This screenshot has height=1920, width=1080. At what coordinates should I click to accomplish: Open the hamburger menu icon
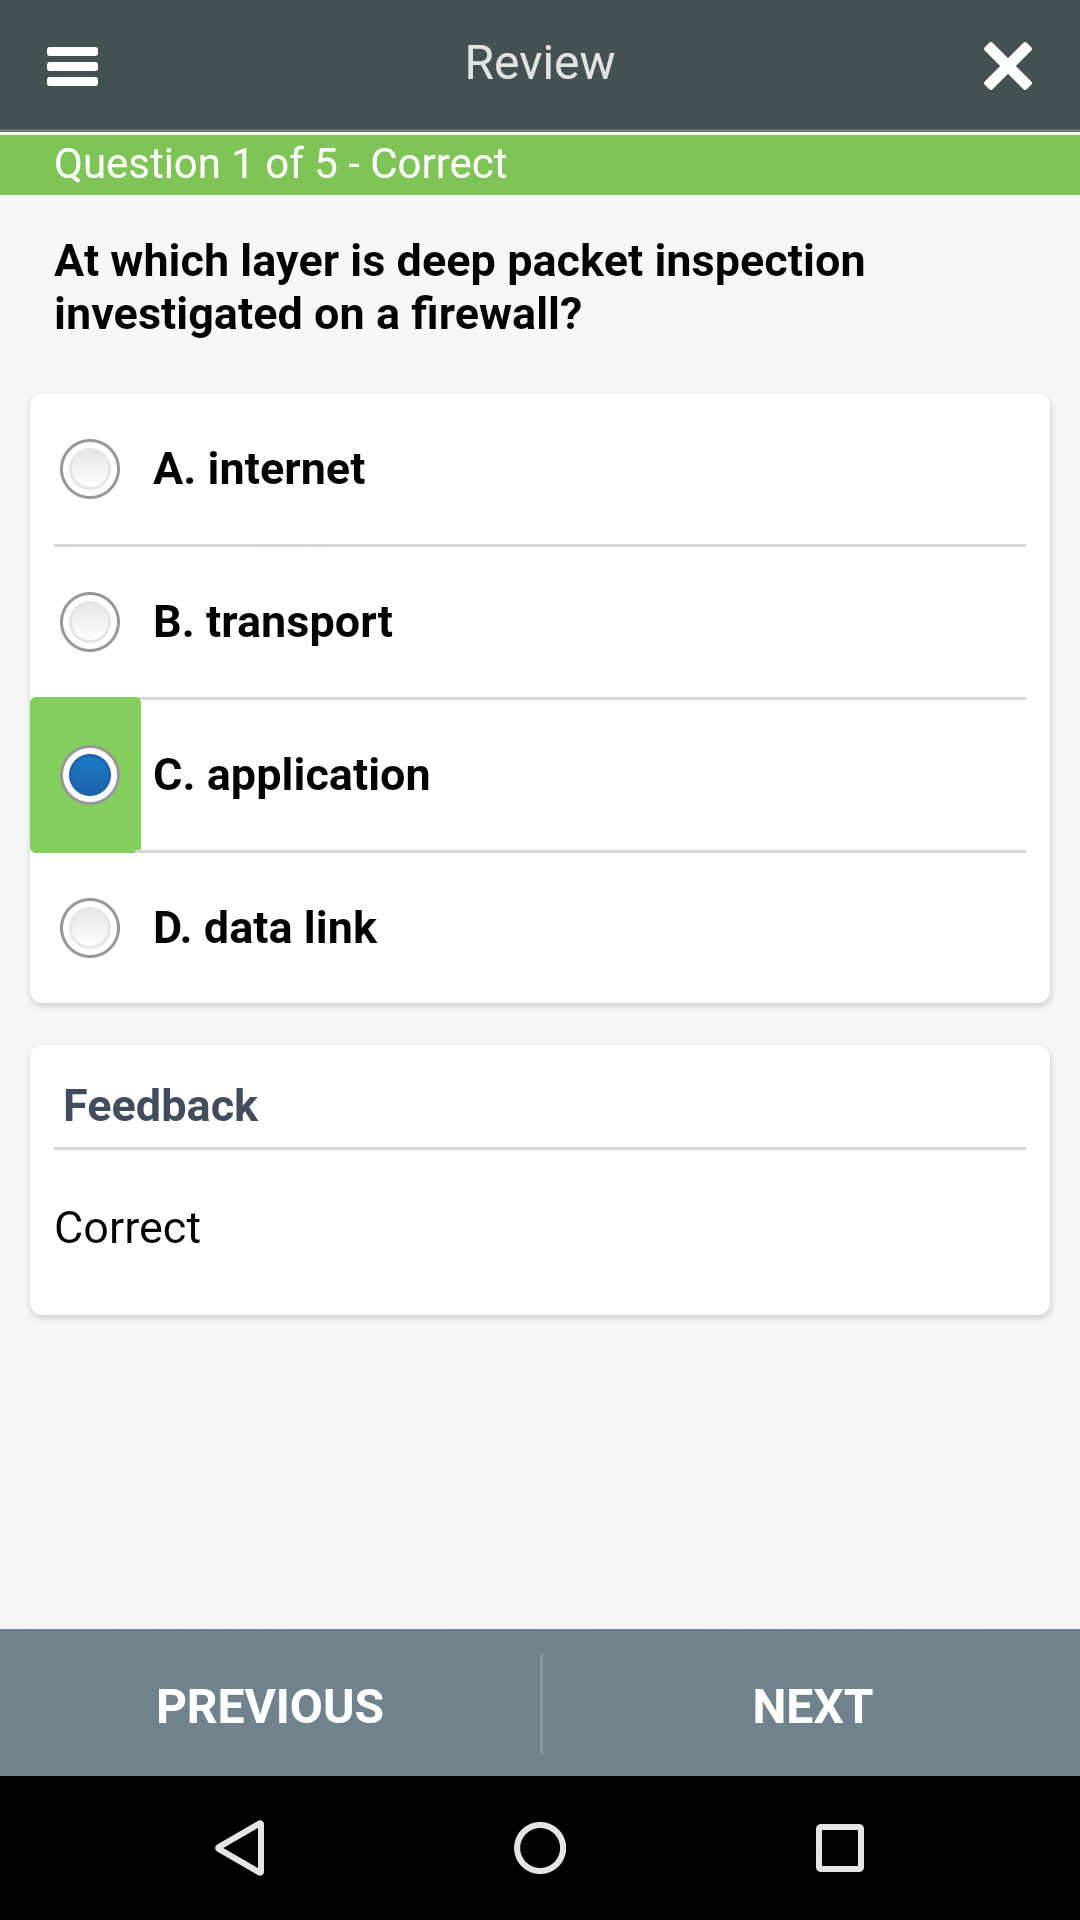(72, 66)
